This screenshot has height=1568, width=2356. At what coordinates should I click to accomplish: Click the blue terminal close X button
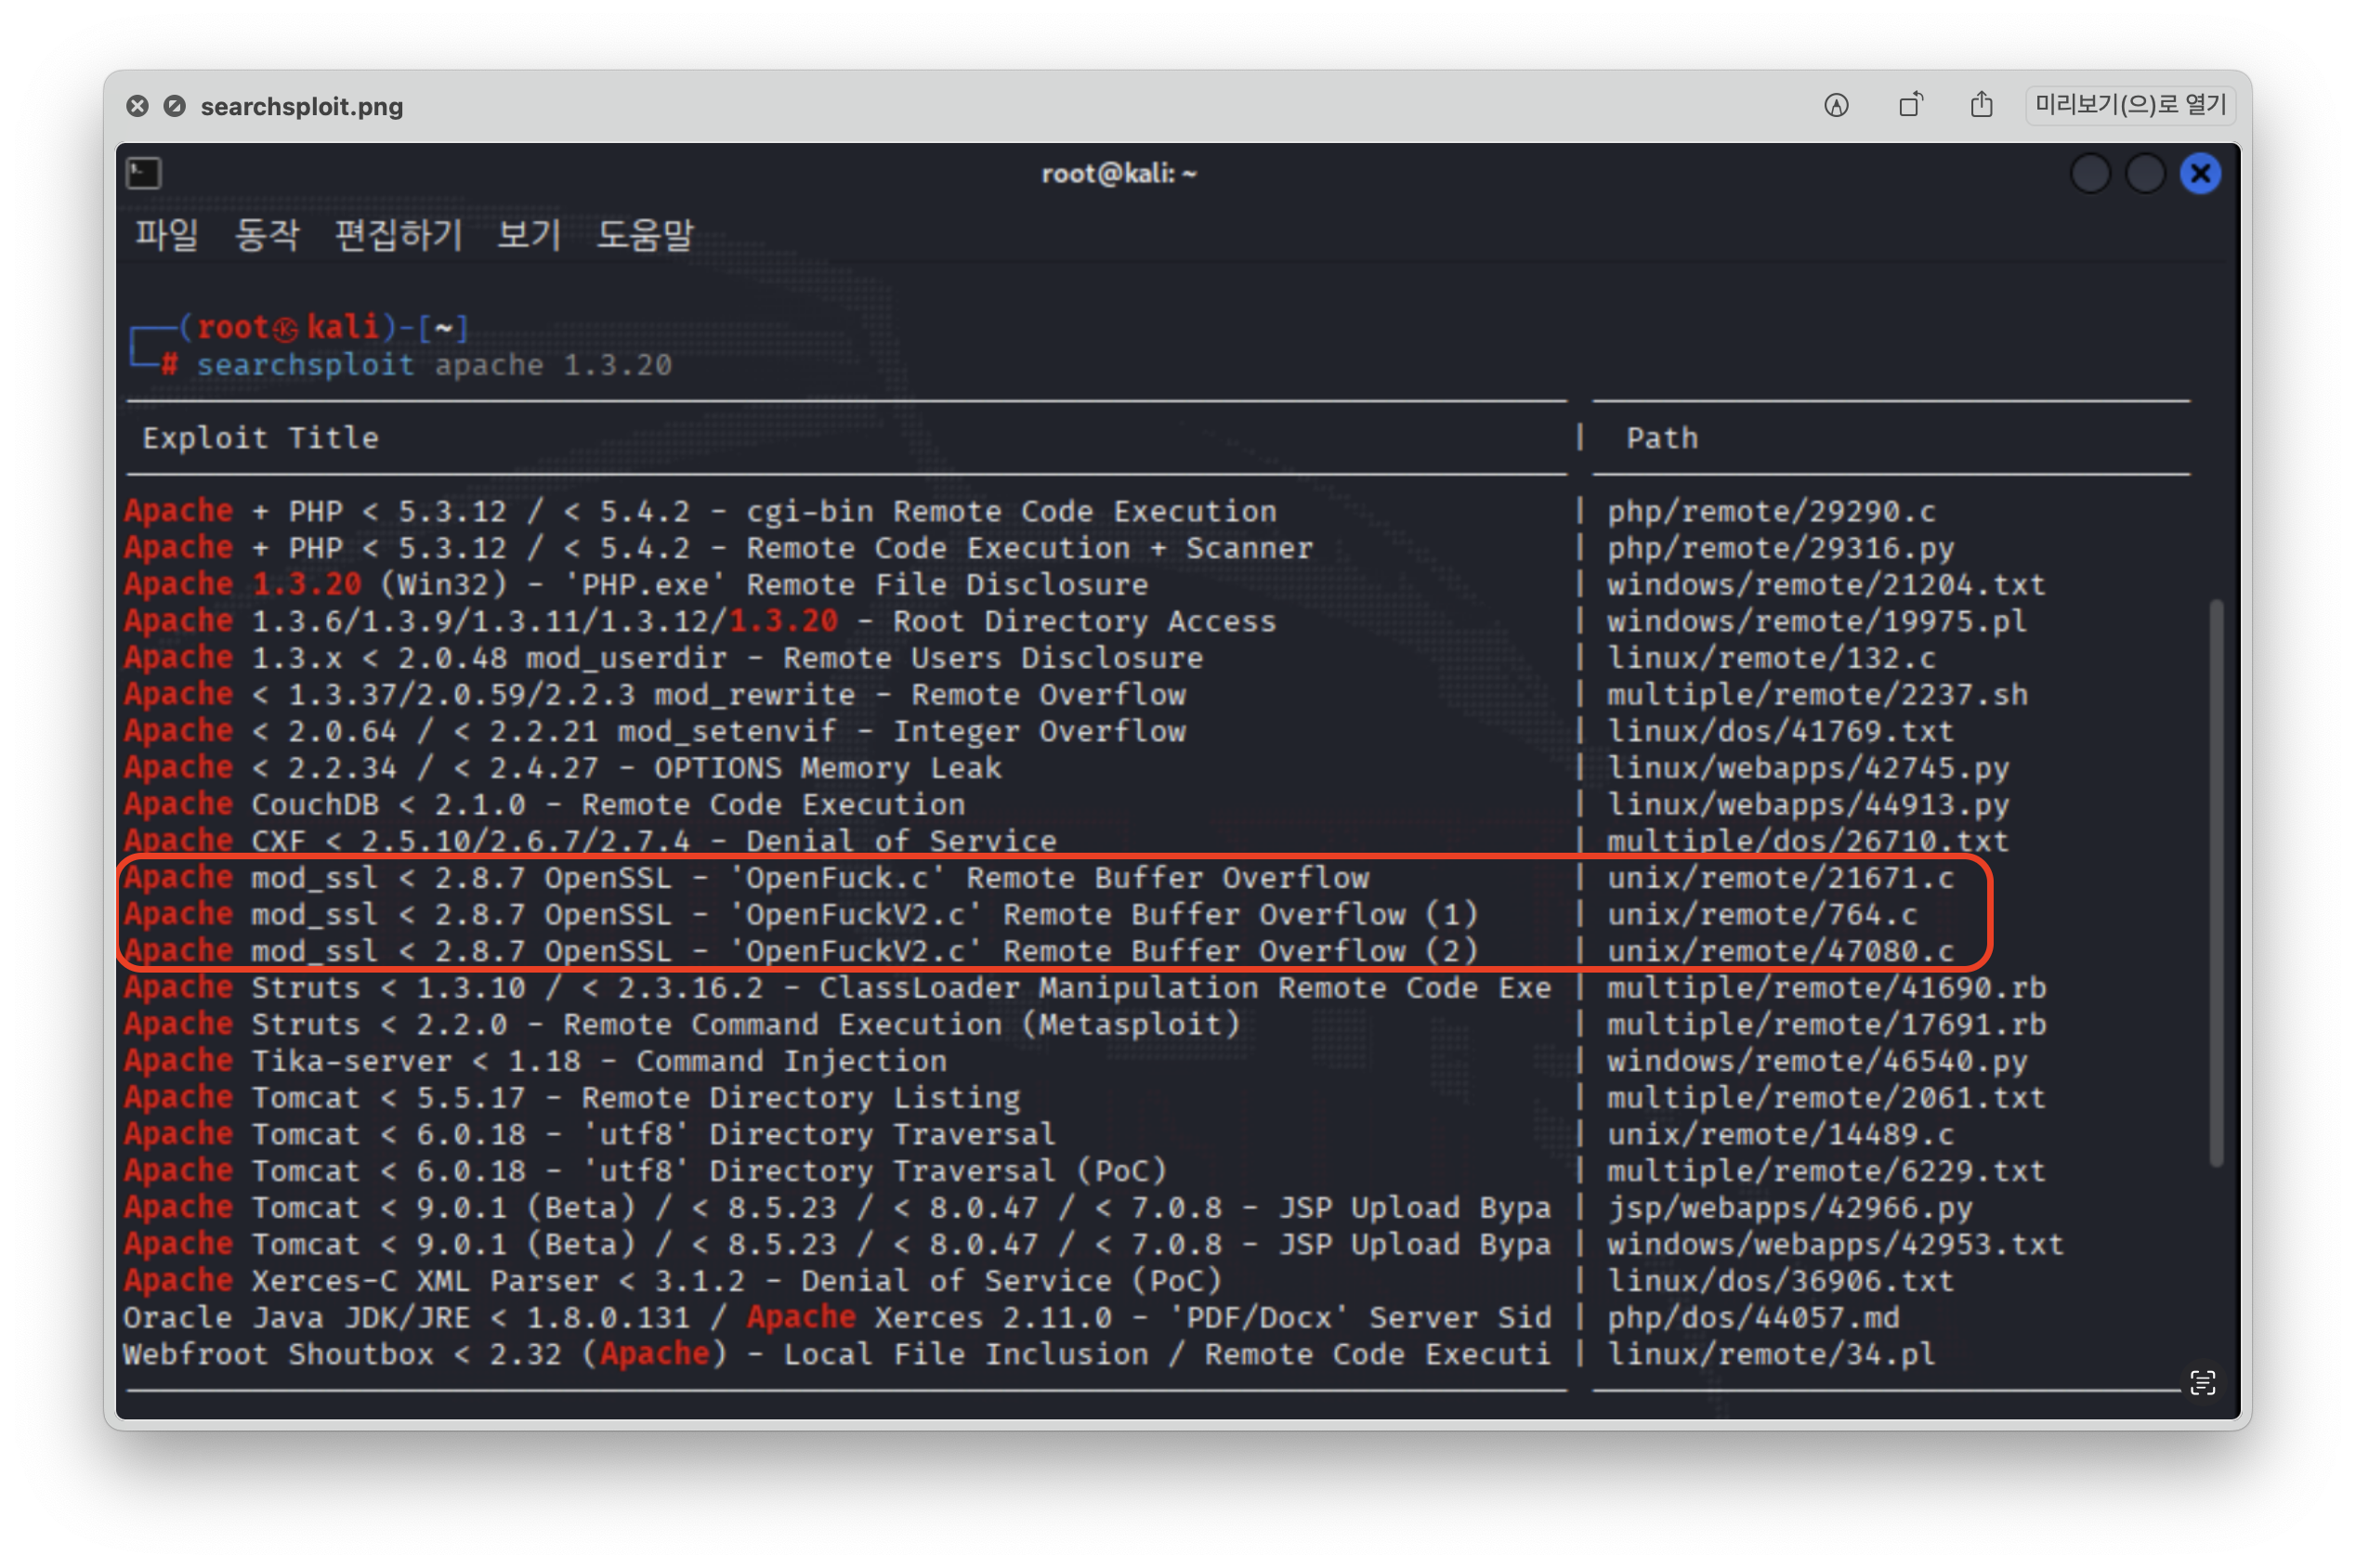click(x=2200, y=174)
